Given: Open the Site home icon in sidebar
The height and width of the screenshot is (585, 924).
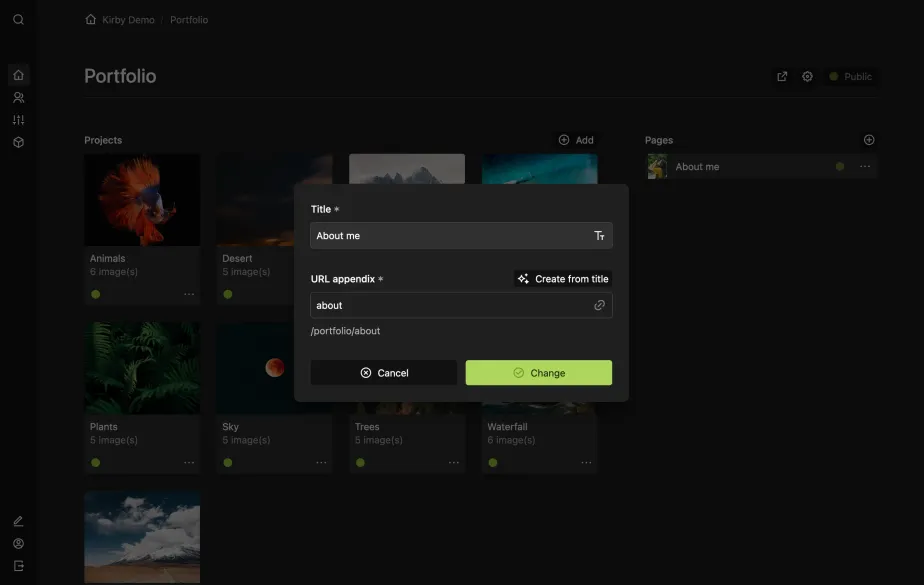Looking at the screenshot, I should 18,75.
